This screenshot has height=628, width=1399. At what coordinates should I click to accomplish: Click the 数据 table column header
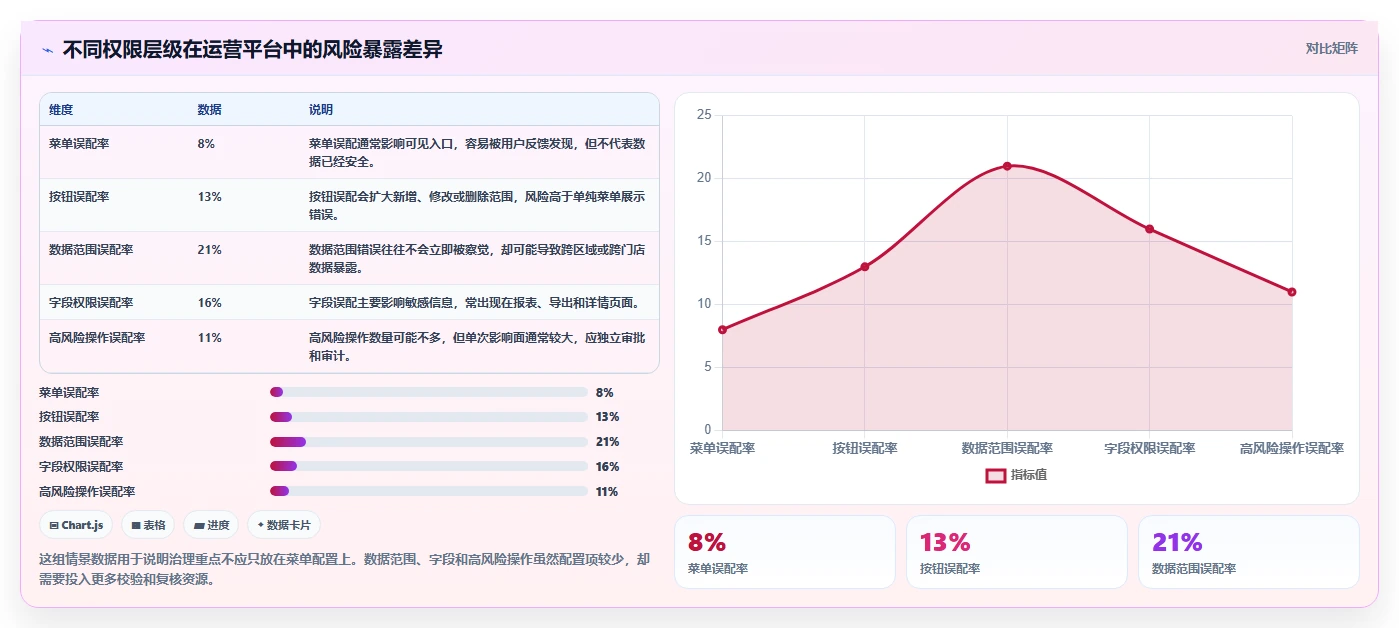click(210, 109)
